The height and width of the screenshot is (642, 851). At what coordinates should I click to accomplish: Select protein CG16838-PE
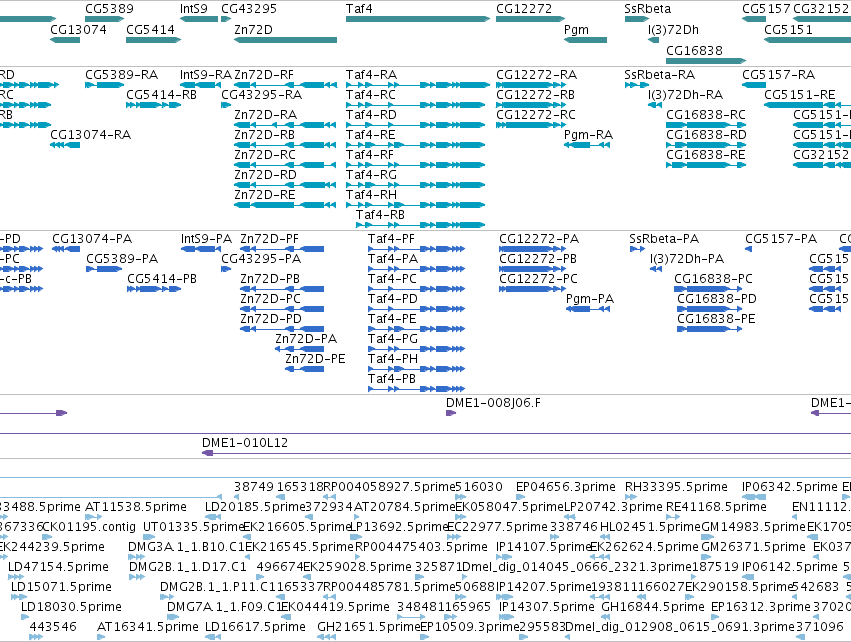[x=709, y=329]
